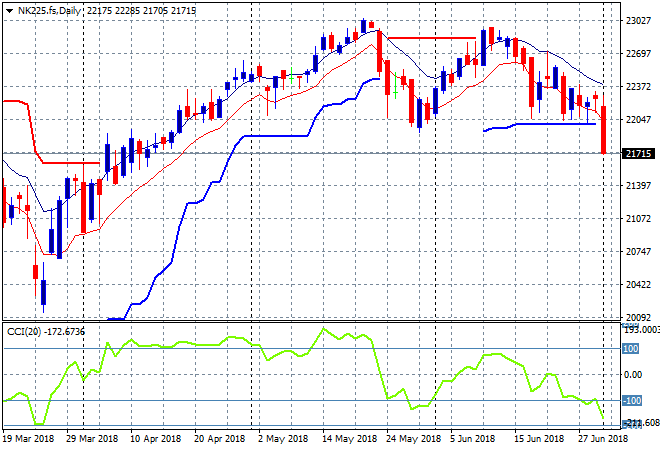Click the 23027 price axis label
Viewport: 660px width, 450px height.
coord(638,21)
